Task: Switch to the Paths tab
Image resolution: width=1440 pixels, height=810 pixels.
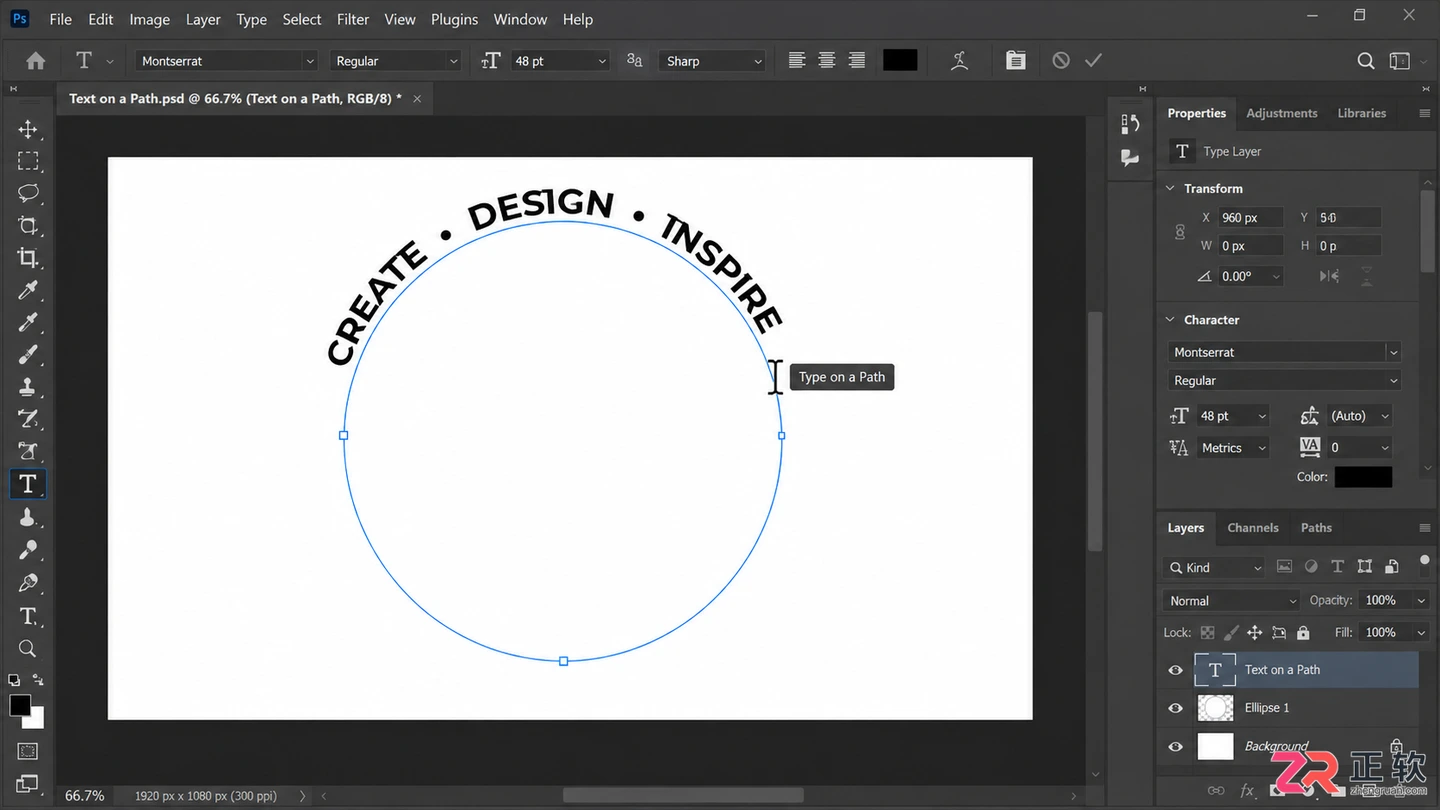Action: click(x=1316, y=528)
